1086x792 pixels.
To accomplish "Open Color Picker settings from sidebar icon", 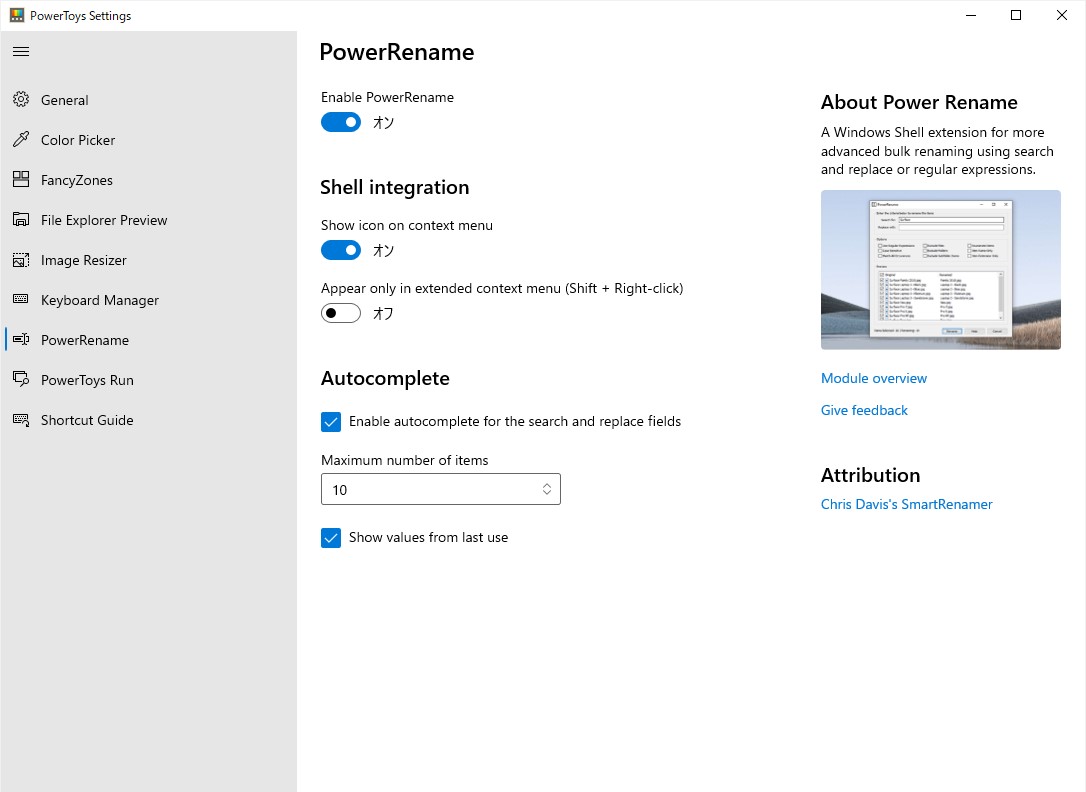I will [x=21, y=140].
